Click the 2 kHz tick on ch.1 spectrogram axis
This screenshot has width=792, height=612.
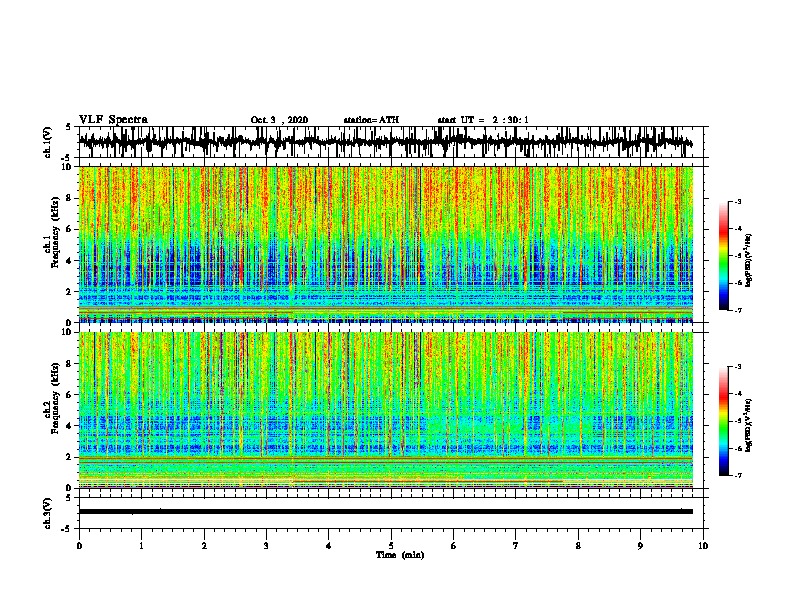(x=69, y=292)
